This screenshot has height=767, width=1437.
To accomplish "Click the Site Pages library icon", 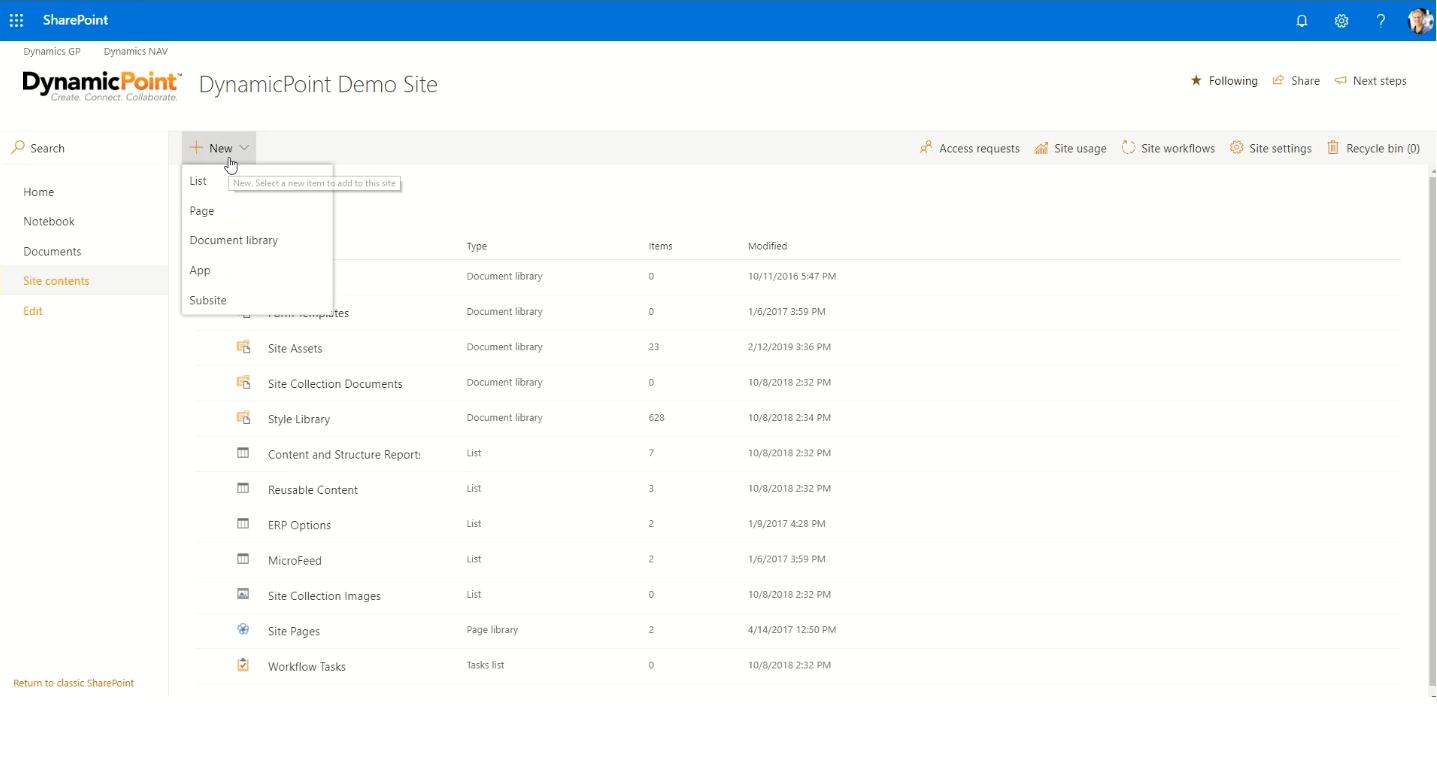I will coord(243,630).
